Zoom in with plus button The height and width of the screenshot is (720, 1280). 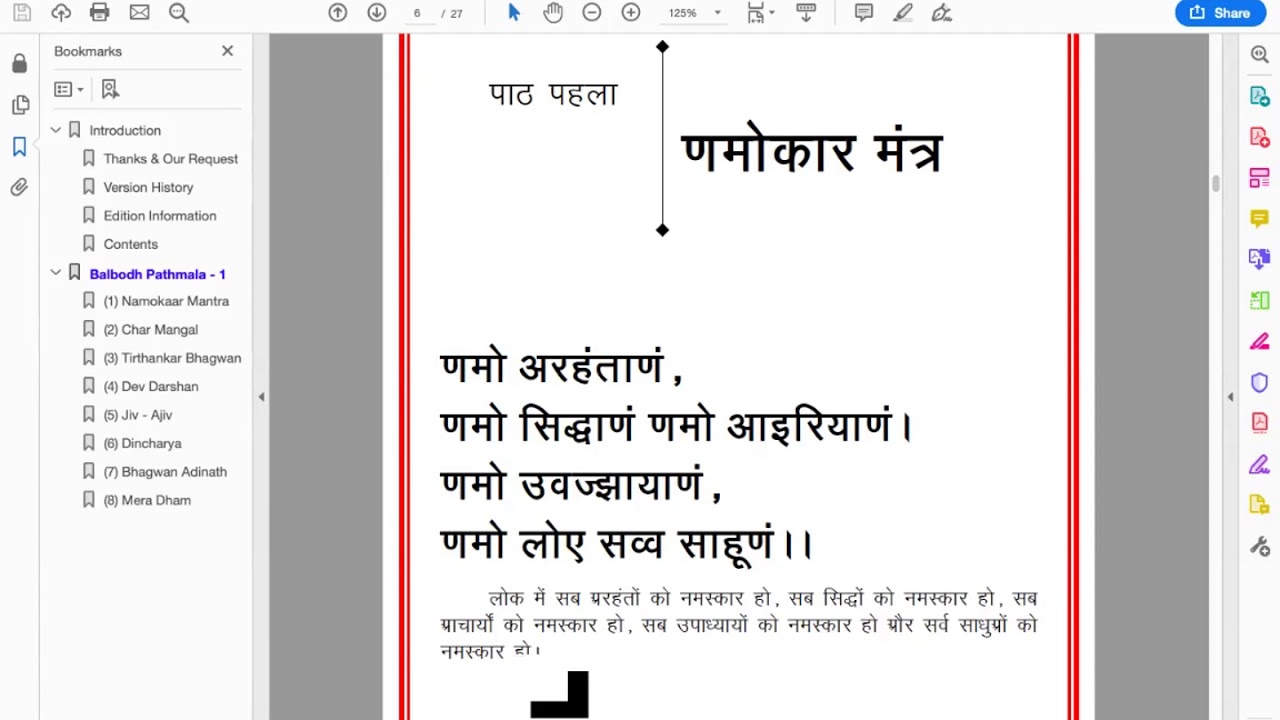pyautogui.click(x=631, y=13)
